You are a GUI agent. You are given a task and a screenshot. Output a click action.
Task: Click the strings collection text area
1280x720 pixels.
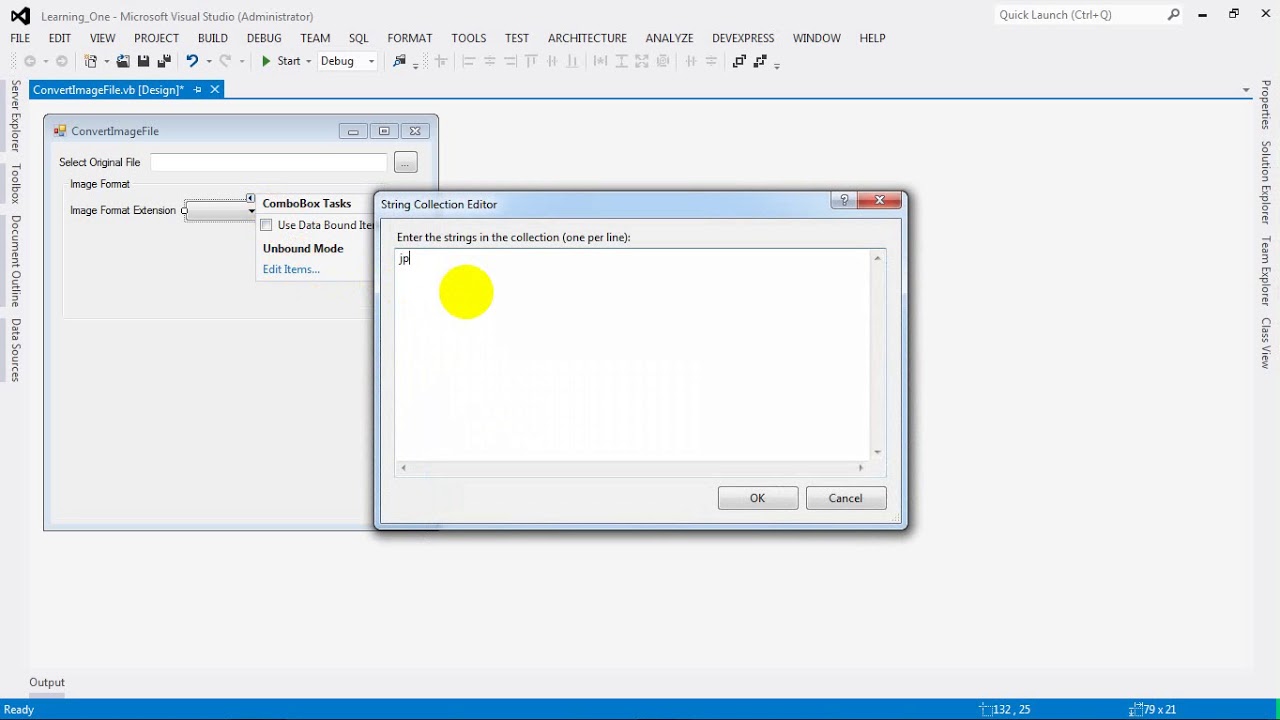(x=633, y=354)
